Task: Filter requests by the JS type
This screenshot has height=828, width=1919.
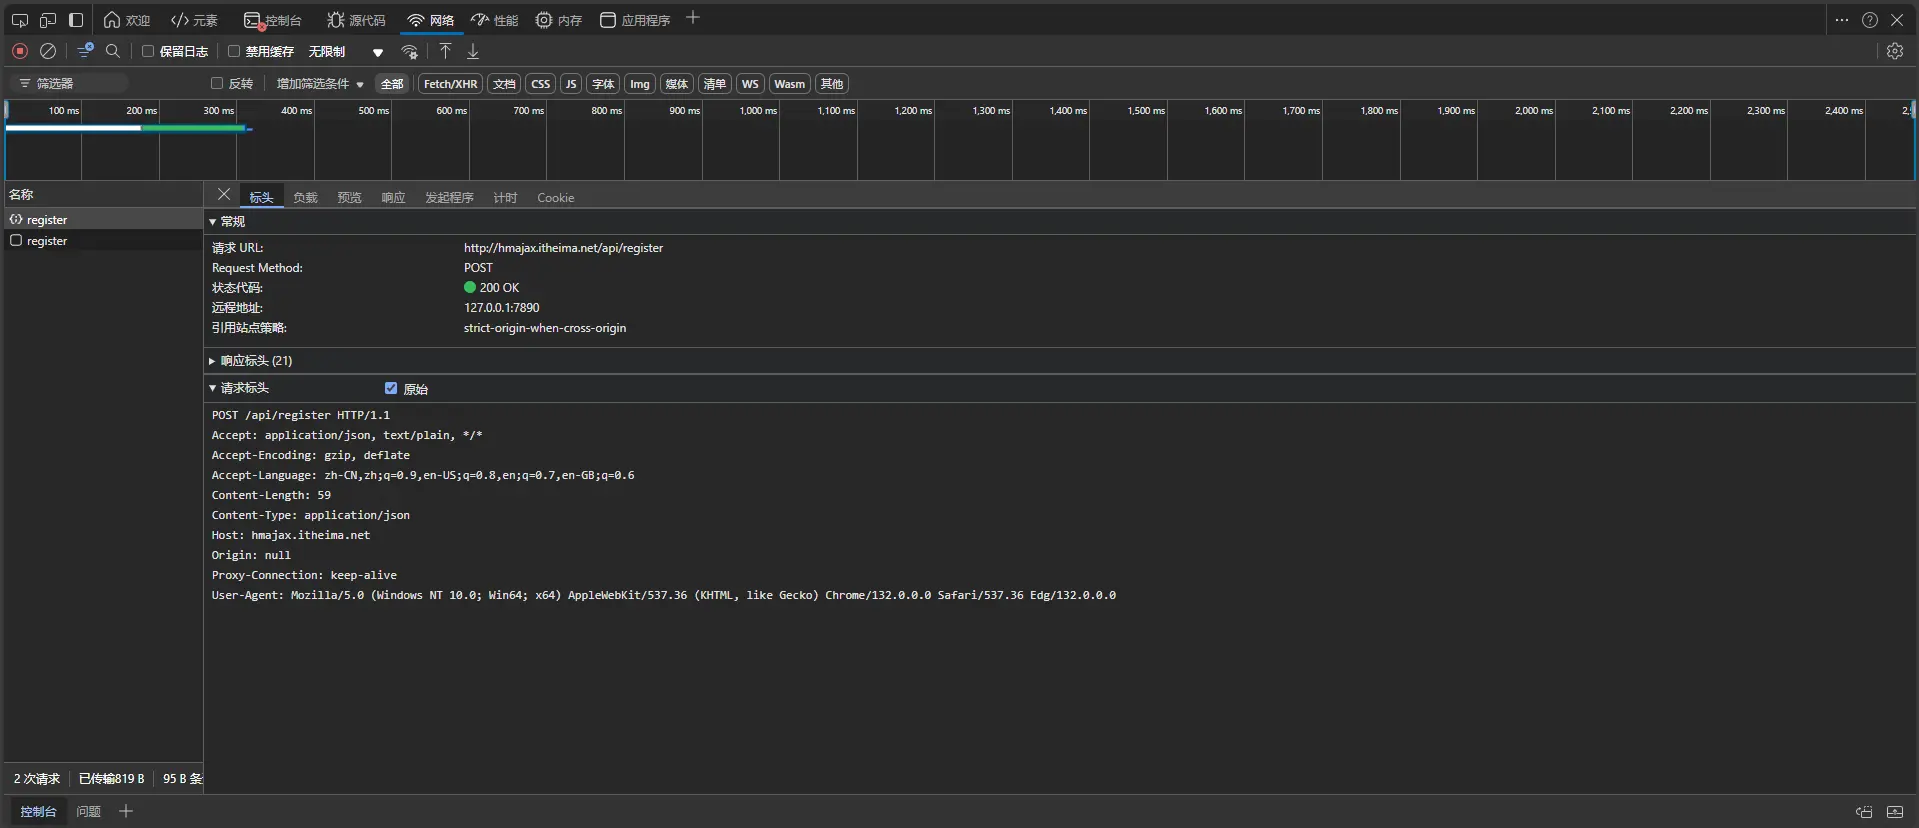Action: coord(571,84)
